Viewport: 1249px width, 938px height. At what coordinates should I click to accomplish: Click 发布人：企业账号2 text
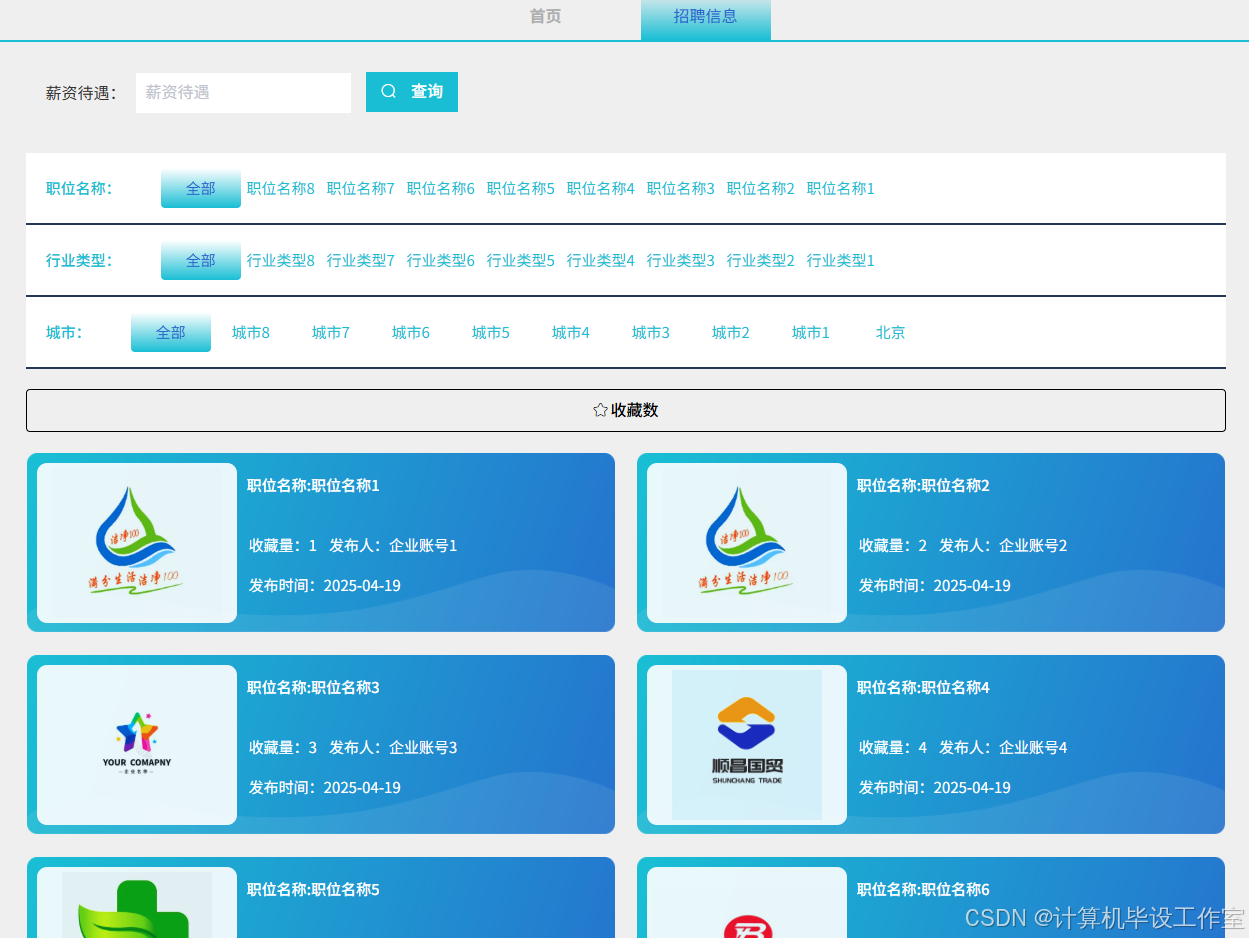[x=1003, y=545]
